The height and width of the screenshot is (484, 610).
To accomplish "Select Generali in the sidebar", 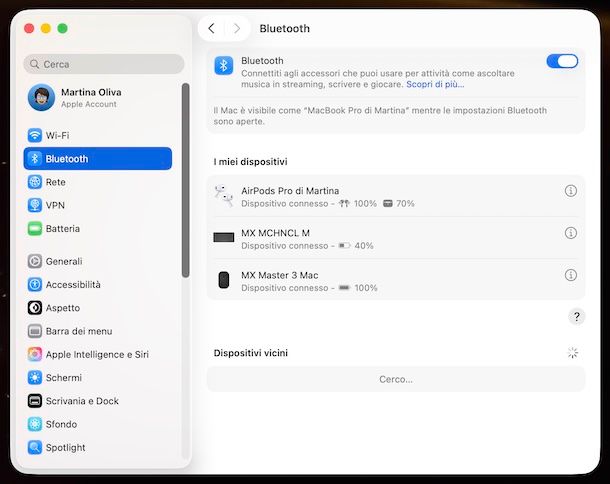I will 63,261.
